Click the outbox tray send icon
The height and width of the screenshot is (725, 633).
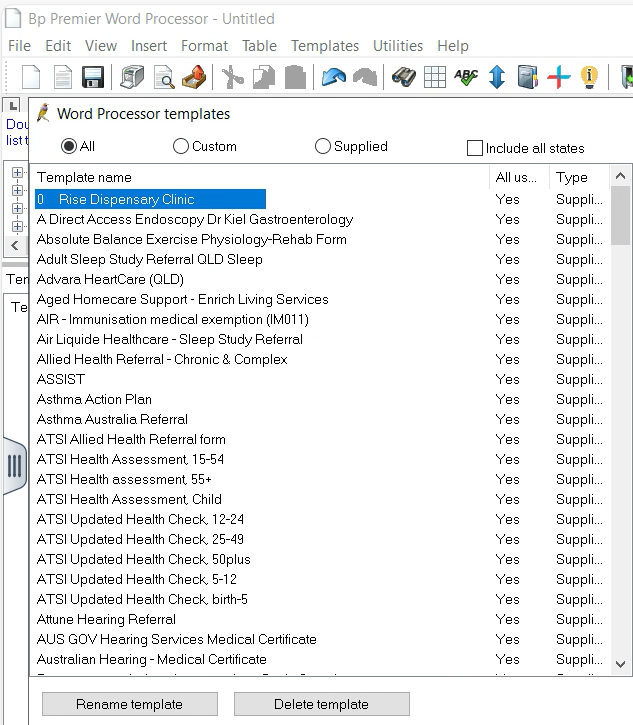click(x=194, y=77)
